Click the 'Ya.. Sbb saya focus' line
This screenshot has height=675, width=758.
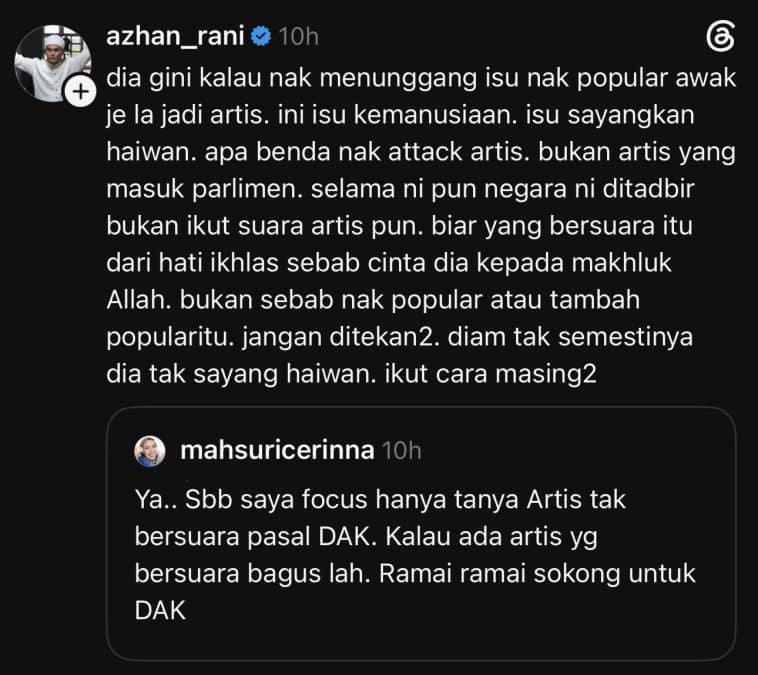251,499
